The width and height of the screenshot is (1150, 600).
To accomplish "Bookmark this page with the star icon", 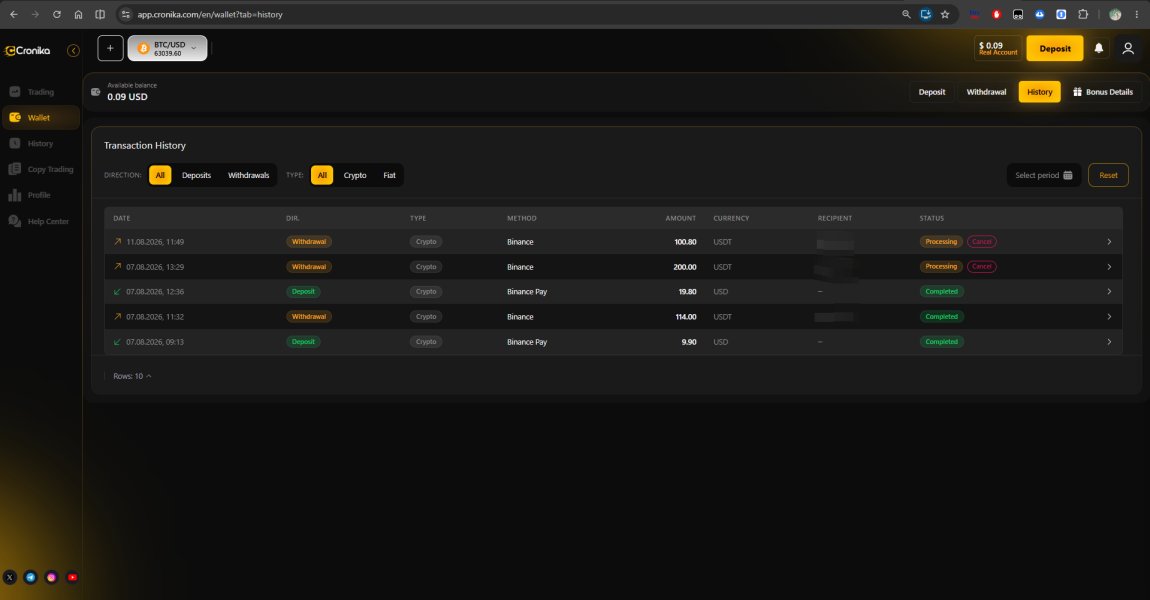I will 945,14.
